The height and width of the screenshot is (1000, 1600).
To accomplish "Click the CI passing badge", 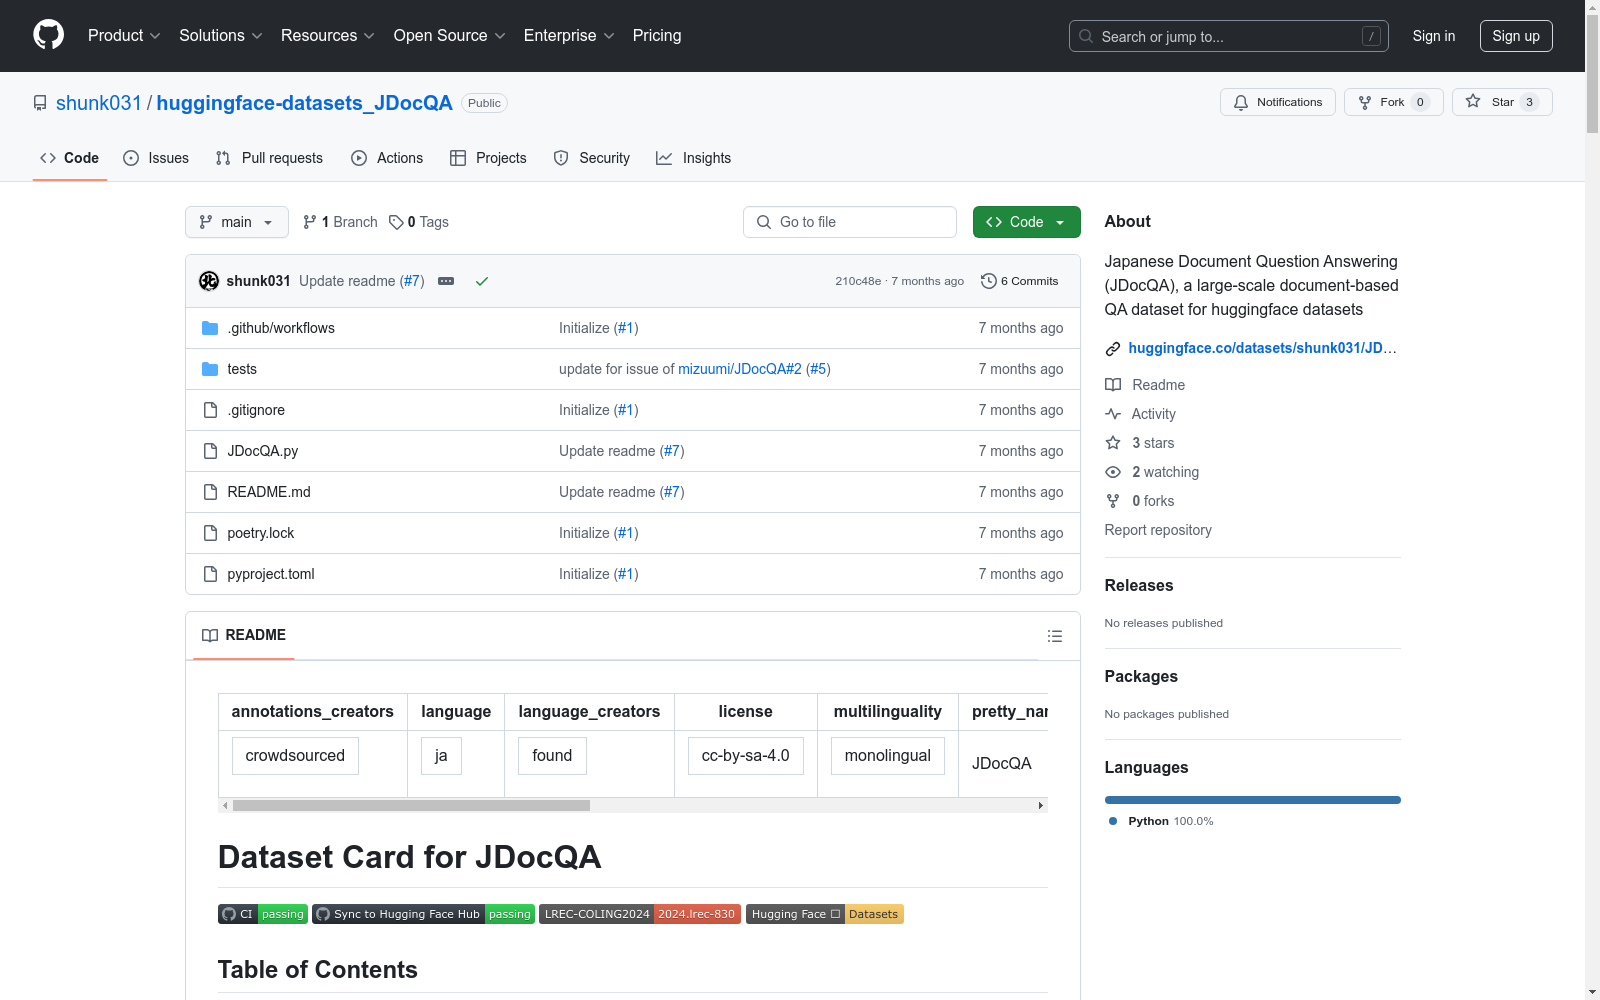I will point(263,914).
